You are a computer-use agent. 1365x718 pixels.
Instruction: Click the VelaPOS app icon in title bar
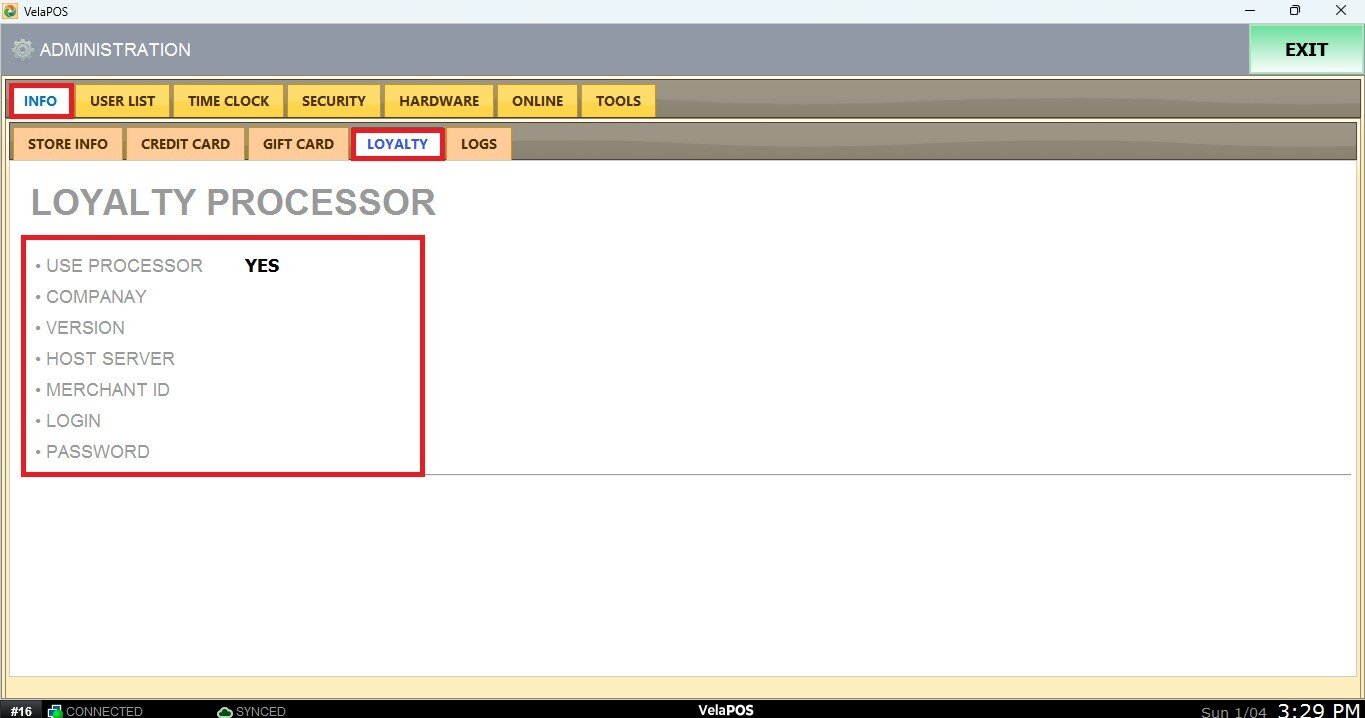11,11
